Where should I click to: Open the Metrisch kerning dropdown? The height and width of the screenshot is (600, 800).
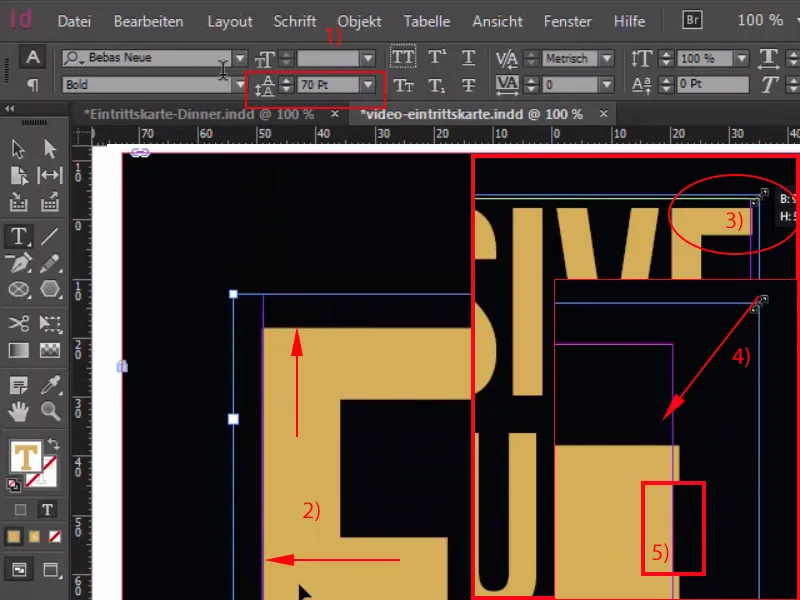[x=607, y=58]
